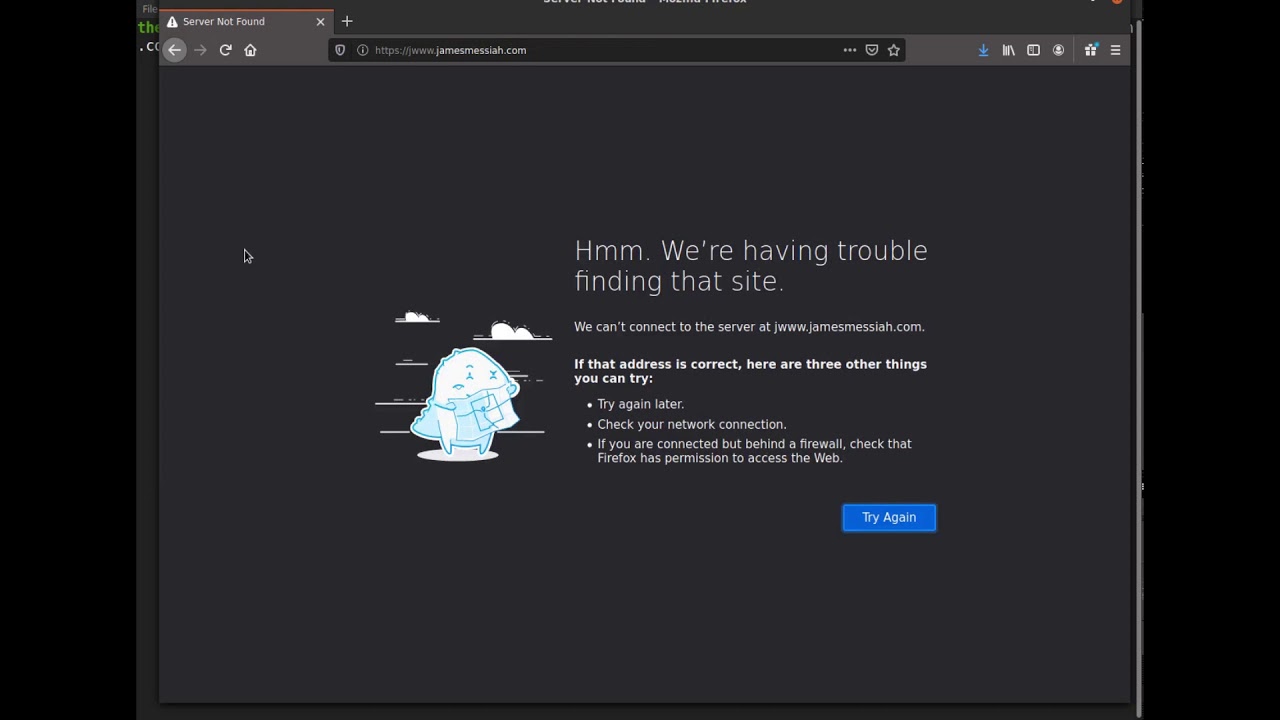Image resolution: width=1280 pixels, height=720 pixels.
Task: Click the 'We can't connect to the server' line
Action: click(x=749, y=327)
